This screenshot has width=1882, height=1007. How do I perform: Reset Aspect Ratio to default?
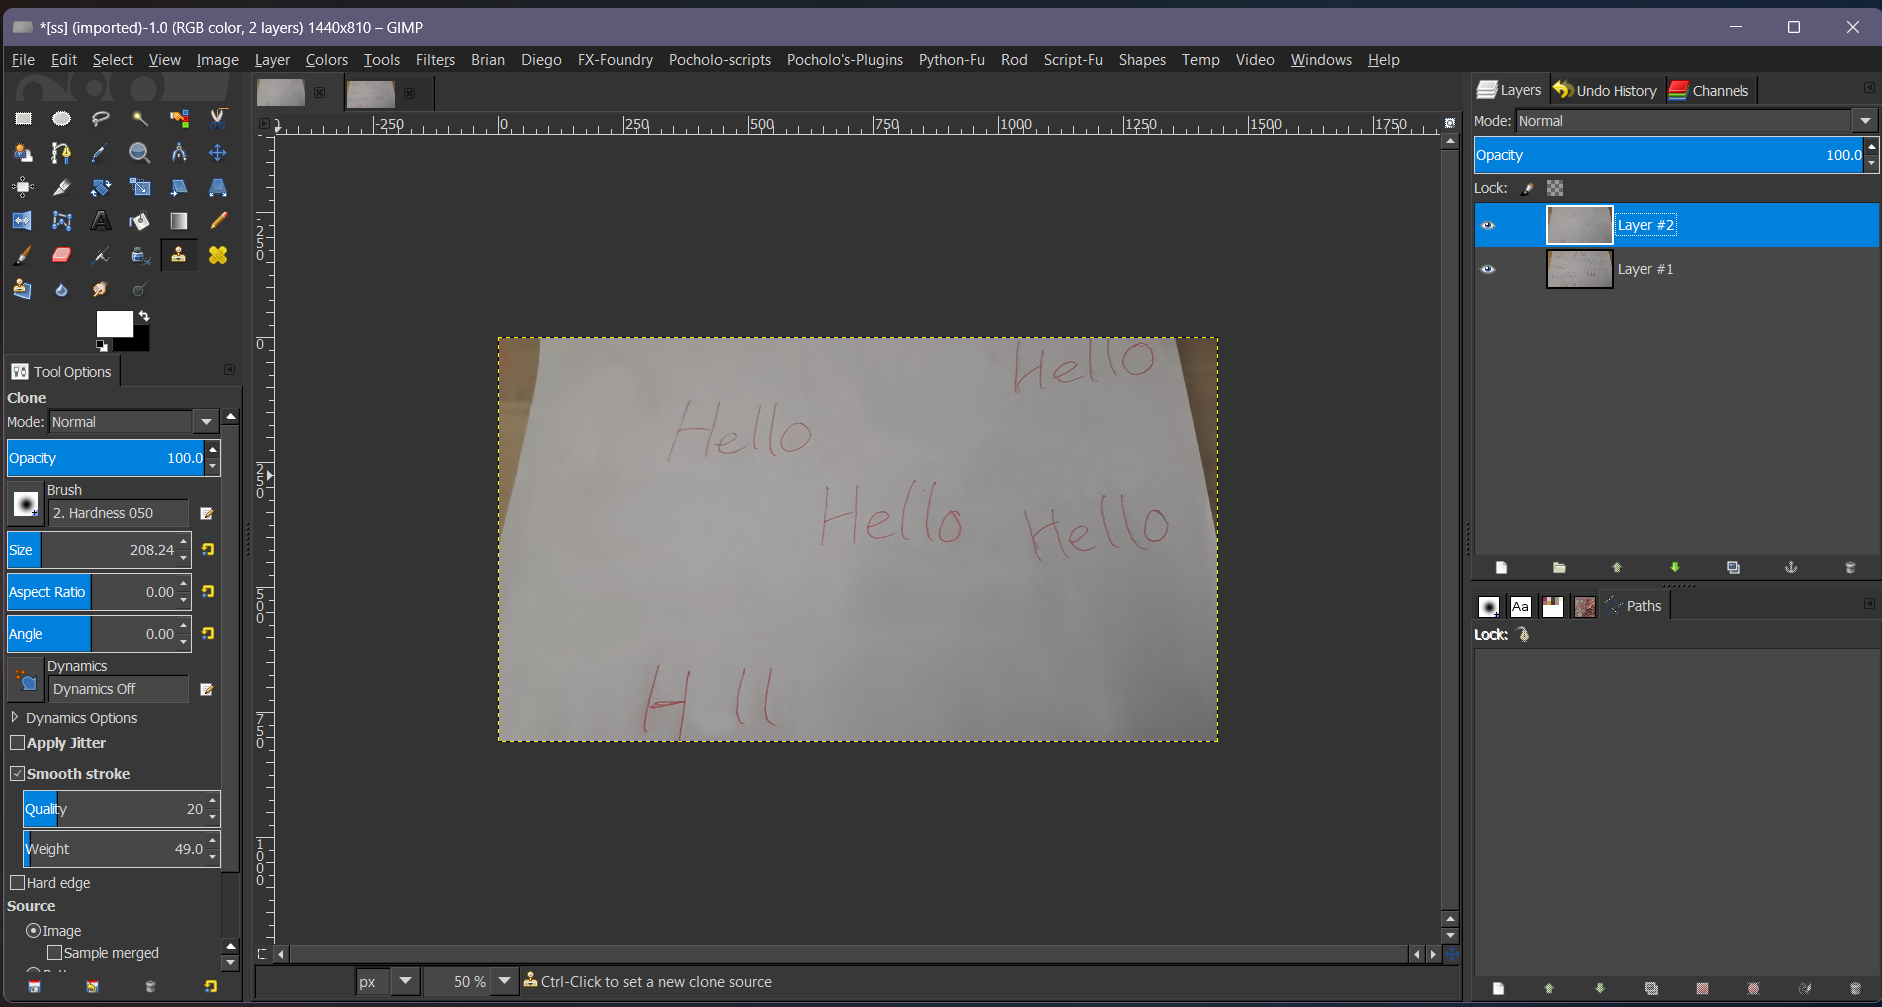click(x=208, y=592)
